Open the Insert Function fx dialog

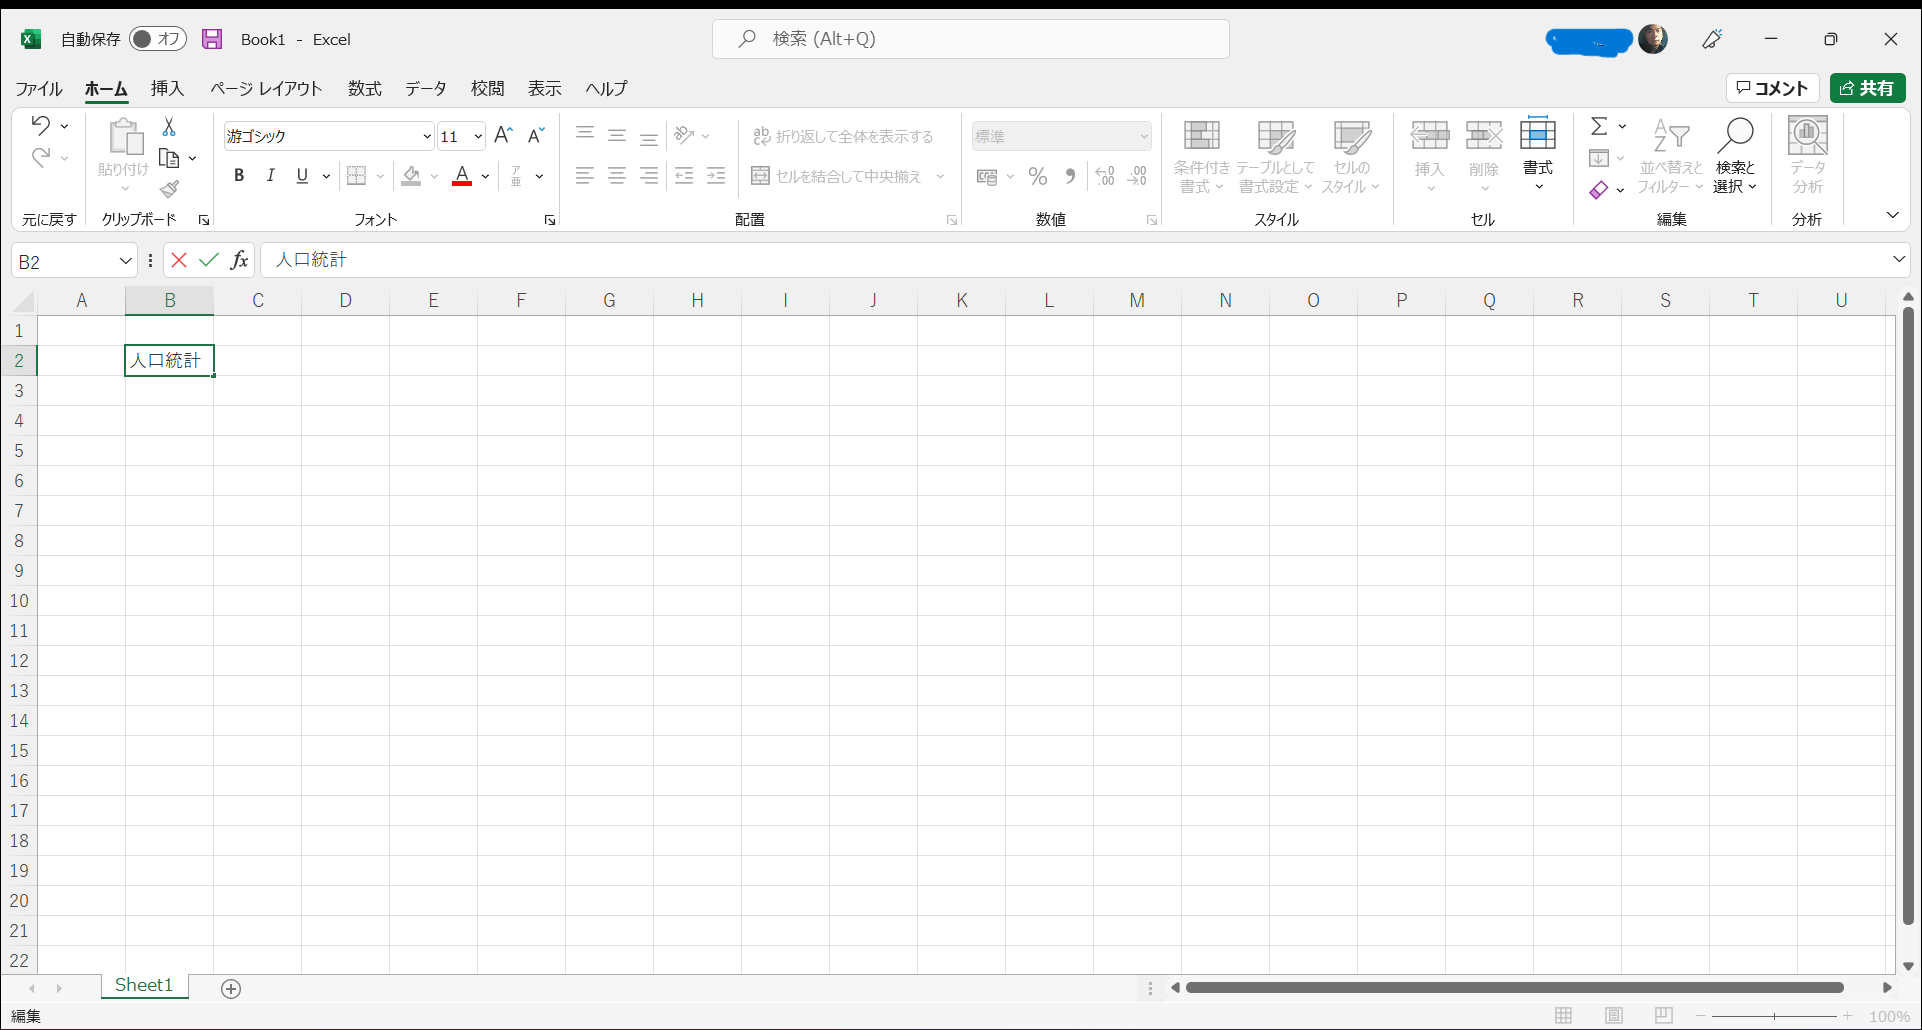tap(239, 261)
